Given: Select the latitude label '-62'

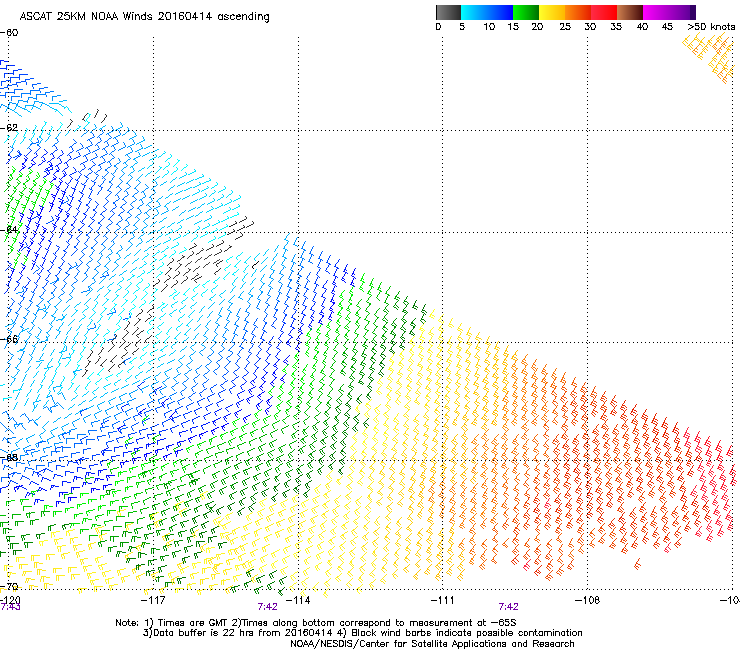Looking at the screenshot, I should coord(9,128).
